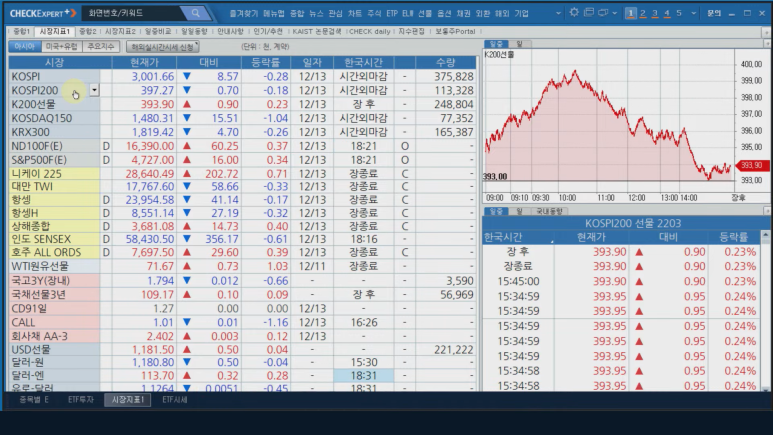
Task: Switch to virtual screen 5
Action: (679, 13)
